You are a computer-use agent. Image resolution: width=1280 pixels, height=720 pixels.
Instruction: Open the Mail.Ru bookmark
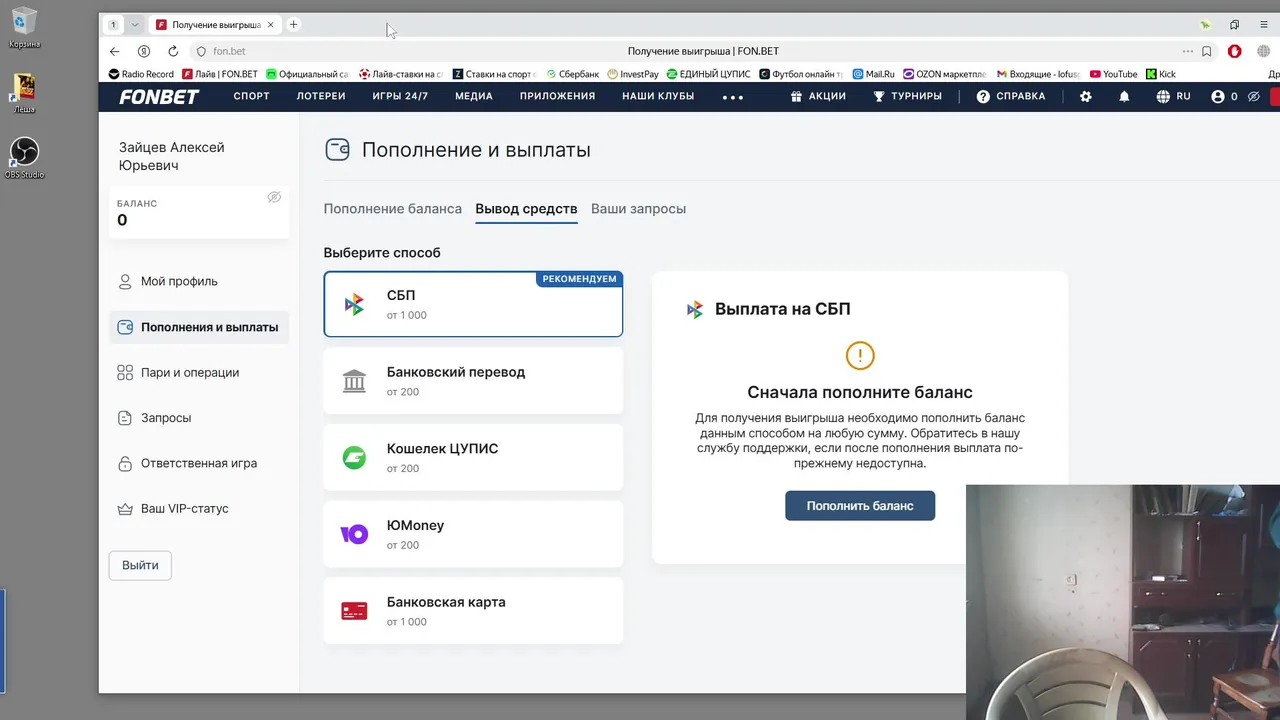[x=873, y=74]
